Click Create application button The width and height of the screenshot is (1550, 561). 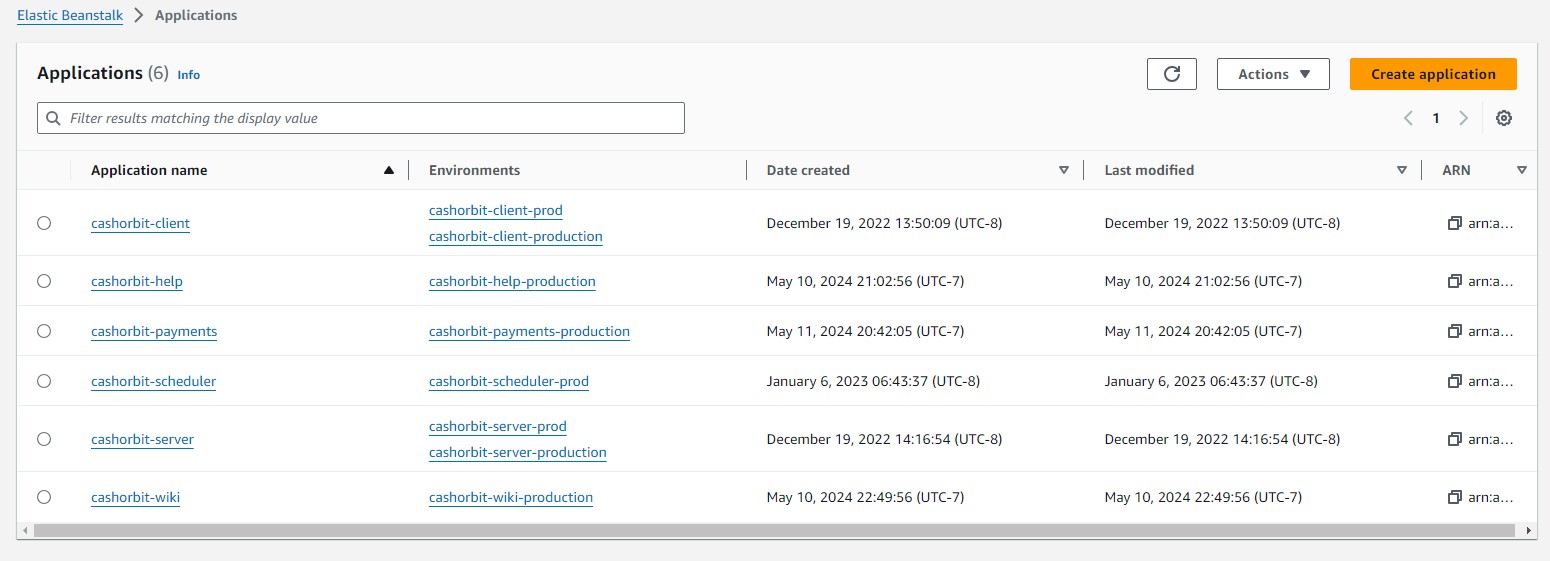tap(1432, 74)
